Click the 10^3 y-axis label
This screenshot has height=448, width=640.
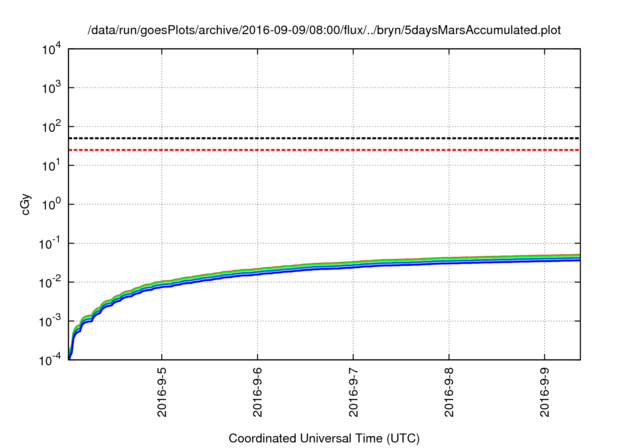[51, 87]
